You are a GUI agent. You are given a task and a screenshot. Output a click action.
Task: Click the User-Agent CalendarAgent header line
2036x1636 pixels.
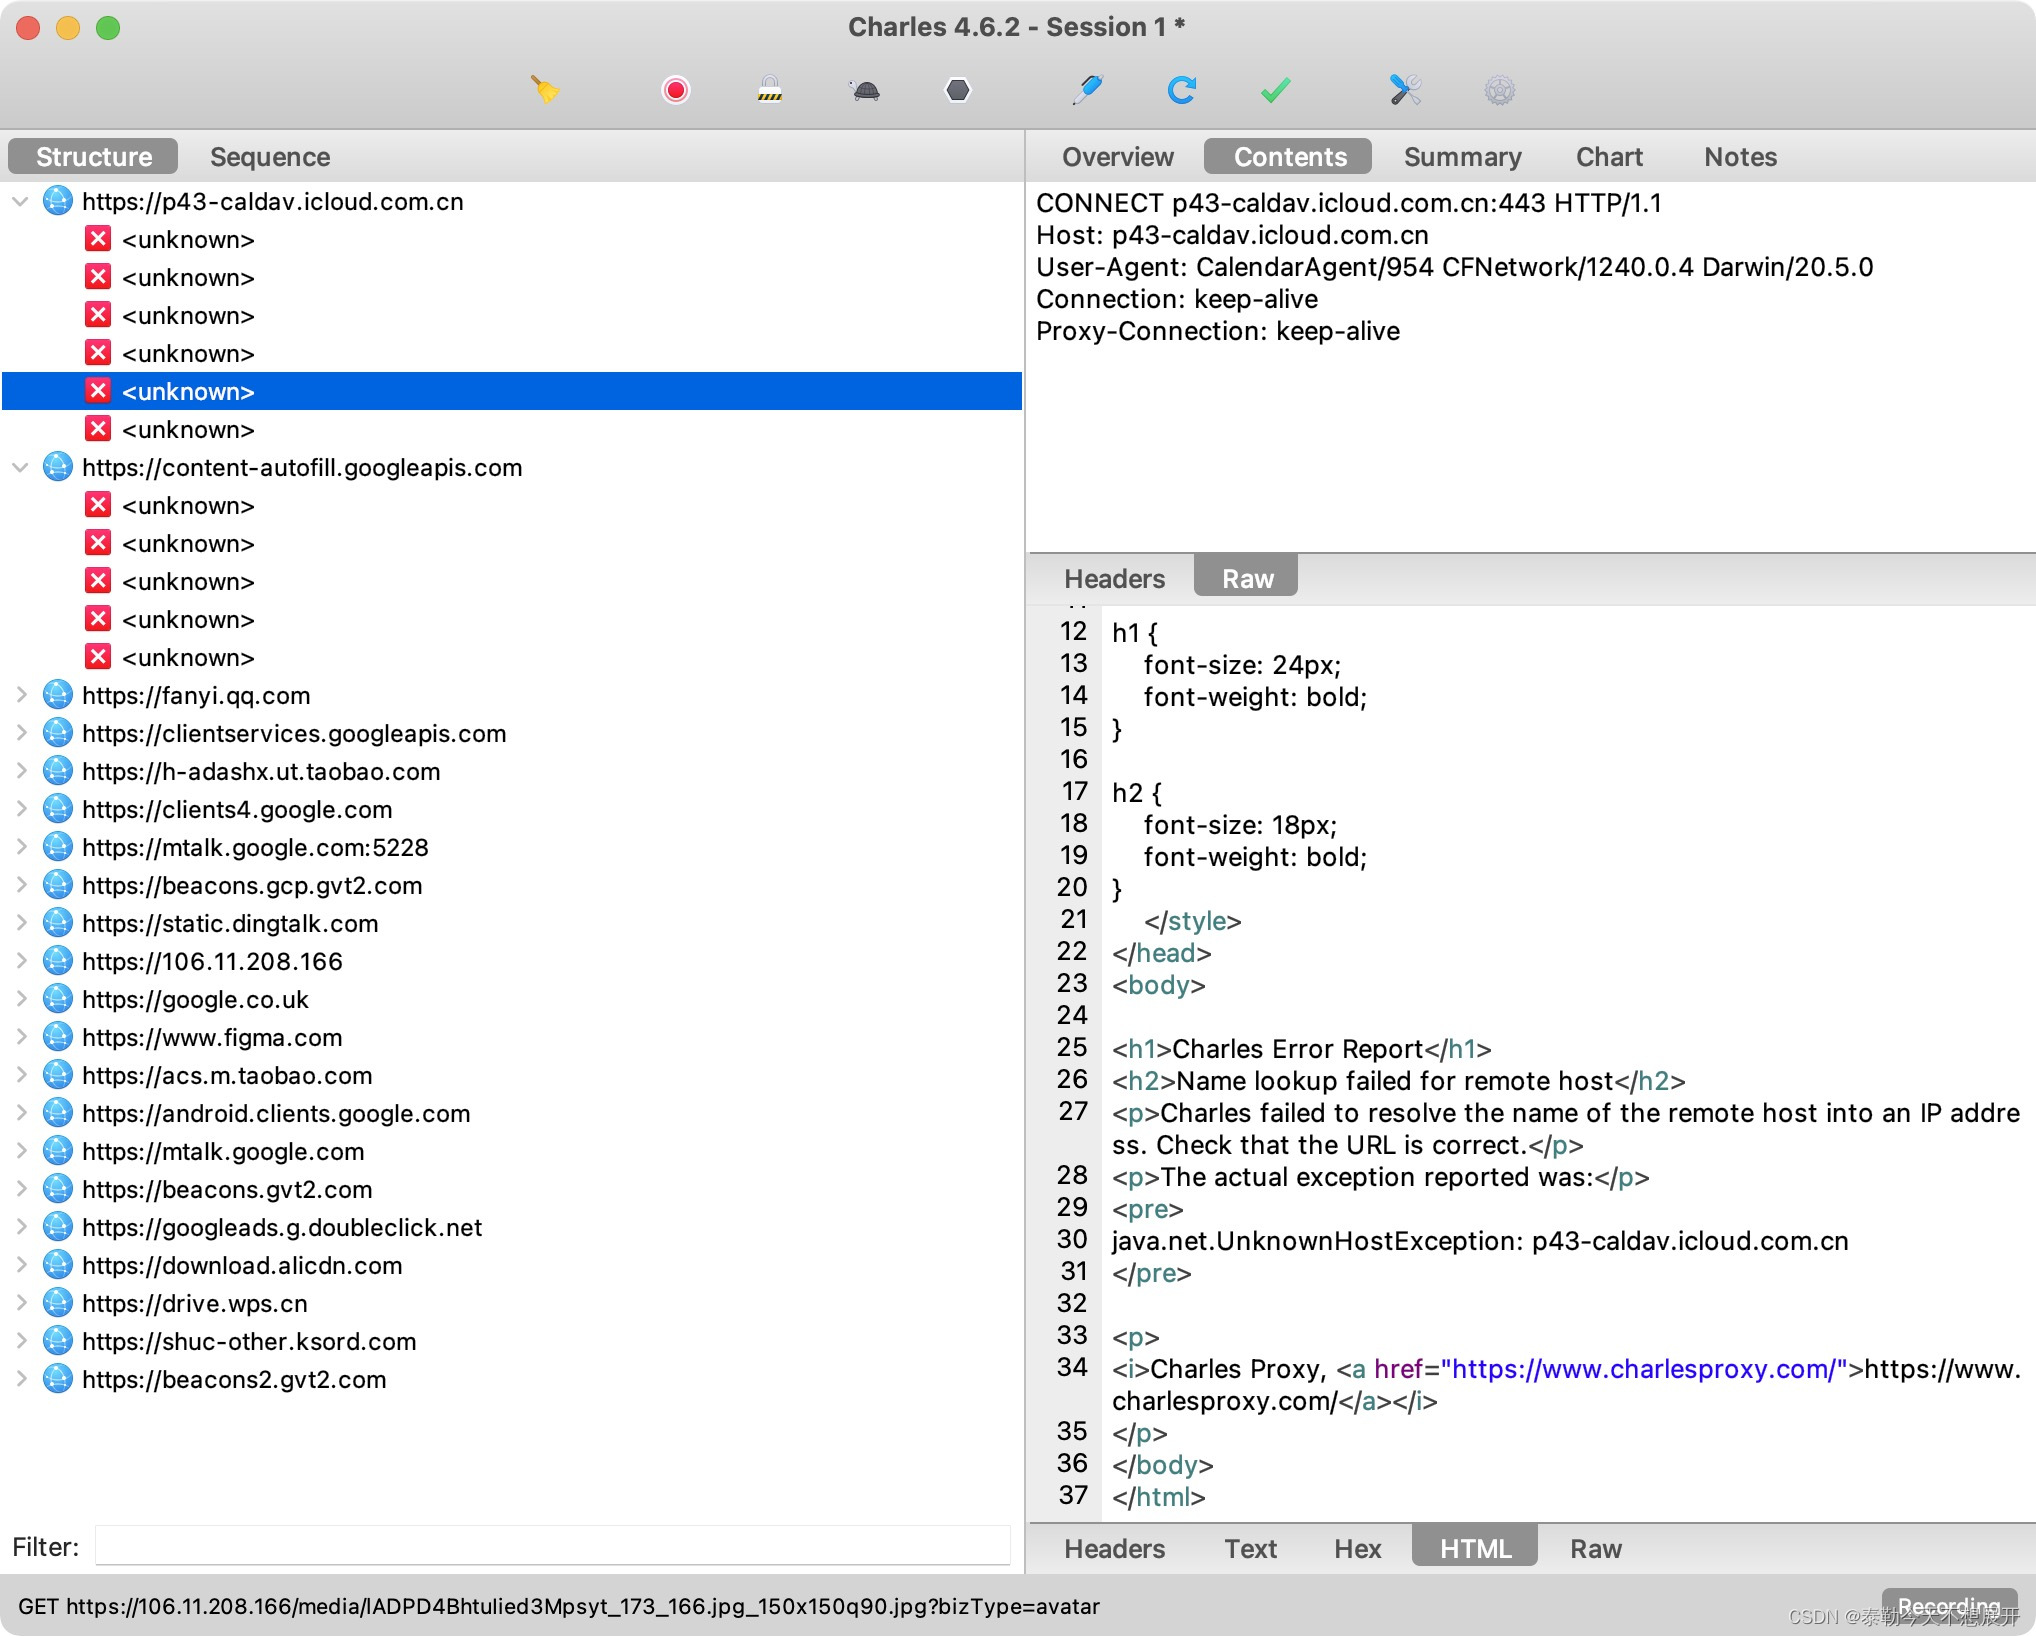click(1454, 268)
